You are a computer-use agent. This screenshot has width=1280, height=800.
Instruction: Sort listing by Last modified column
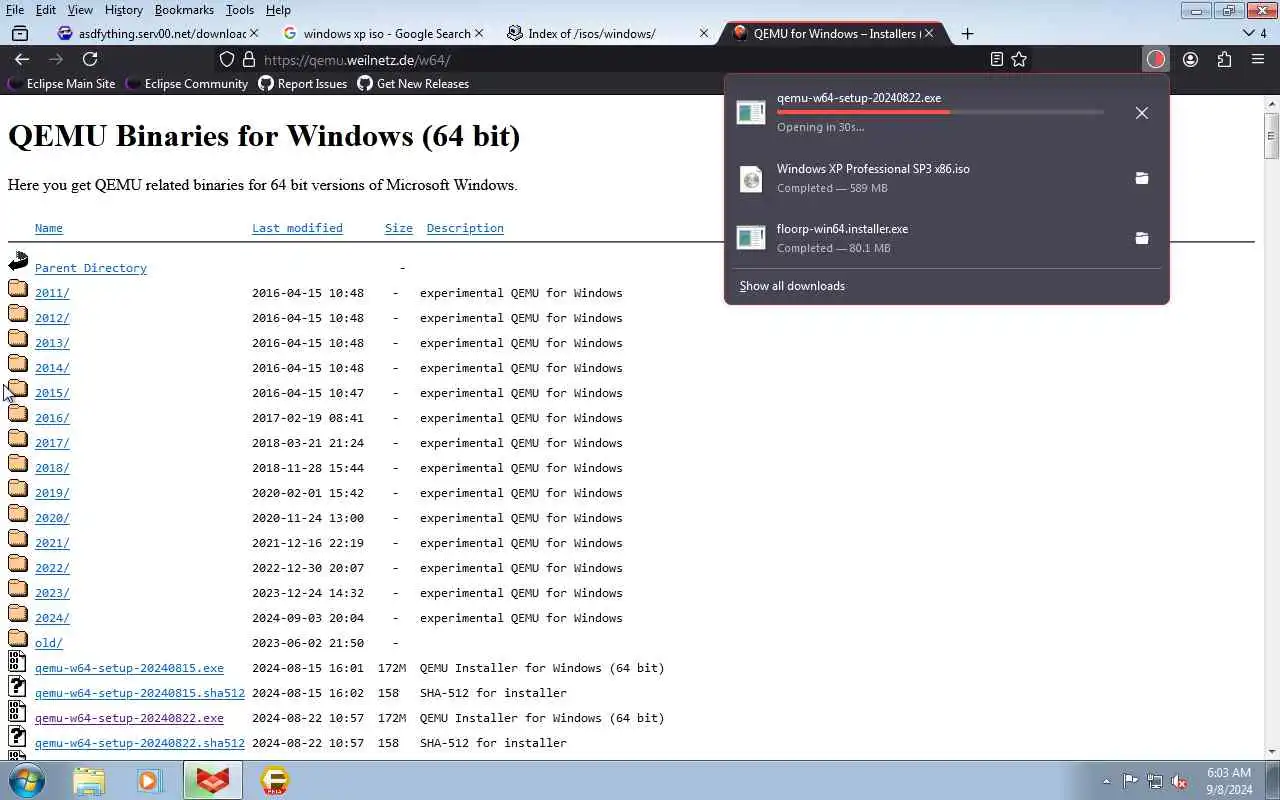pyautogui.click(x=297, y=228)
